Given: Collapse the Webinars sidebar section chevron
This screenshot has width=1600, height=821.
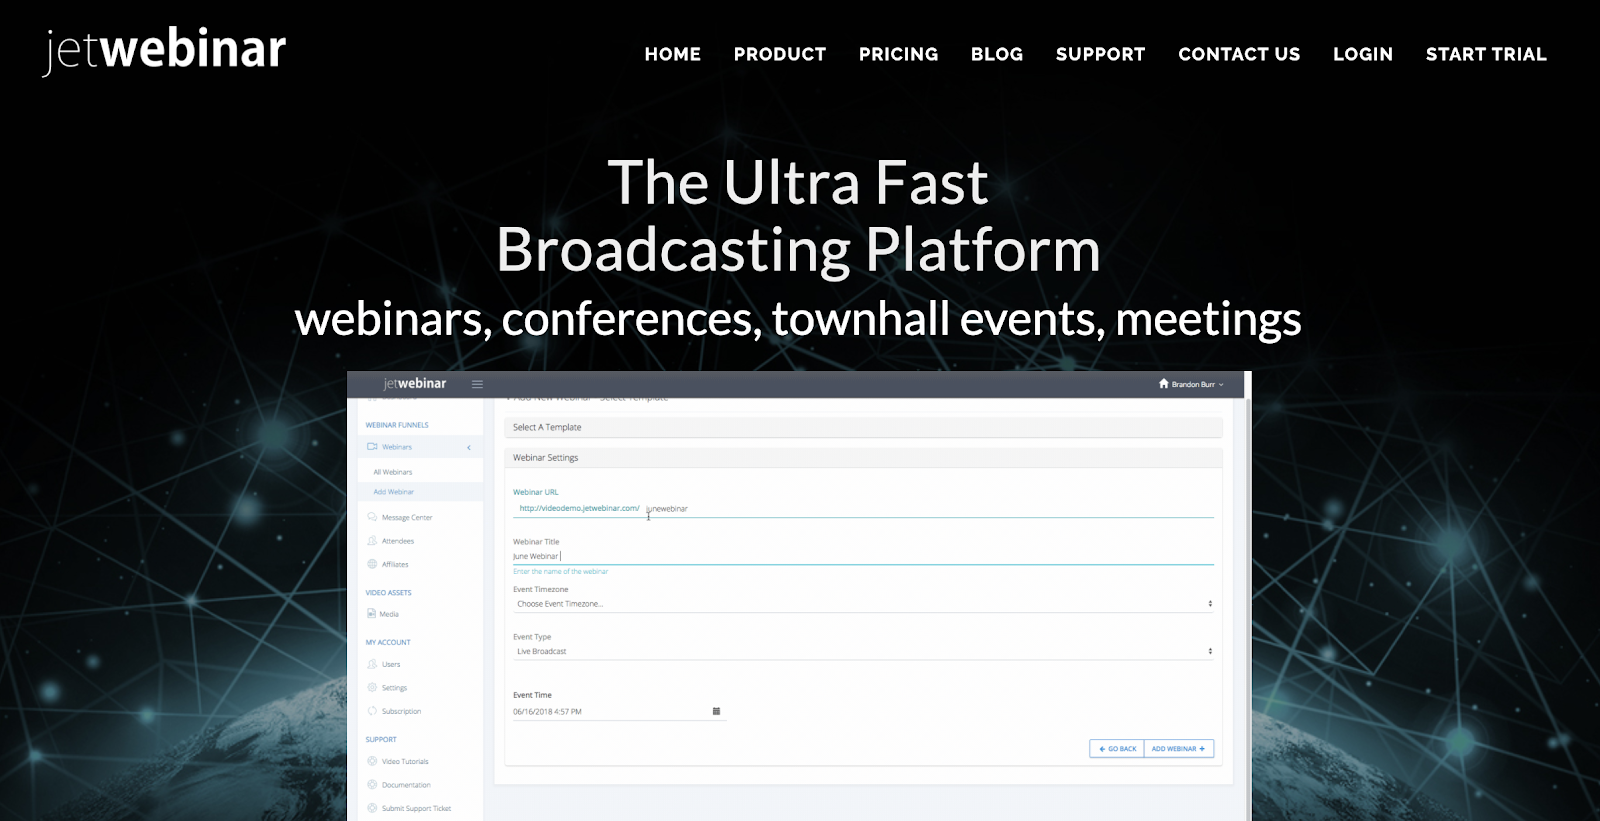Looking at the screenshot, I should click(x=469, y=447).
